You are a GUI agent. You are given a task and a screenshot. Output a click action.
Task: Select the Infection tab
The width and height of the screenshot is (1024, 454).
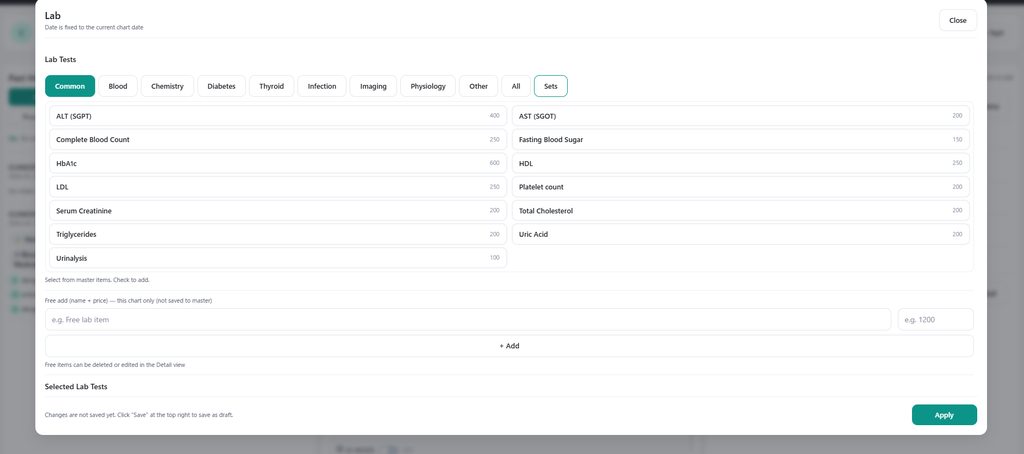(x=322, y=86)
